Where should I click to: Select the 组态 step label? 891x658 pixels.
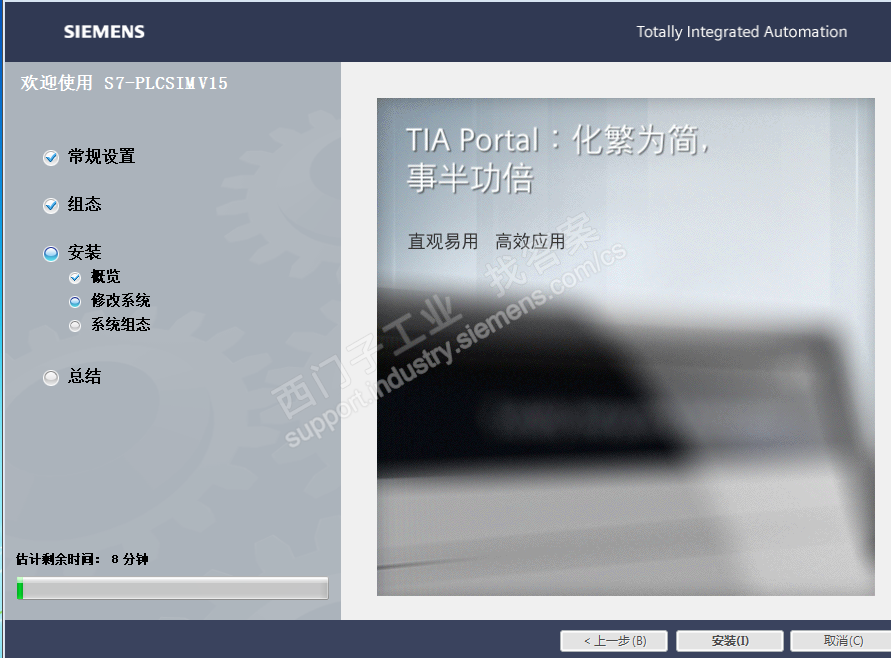pos(84,204)
